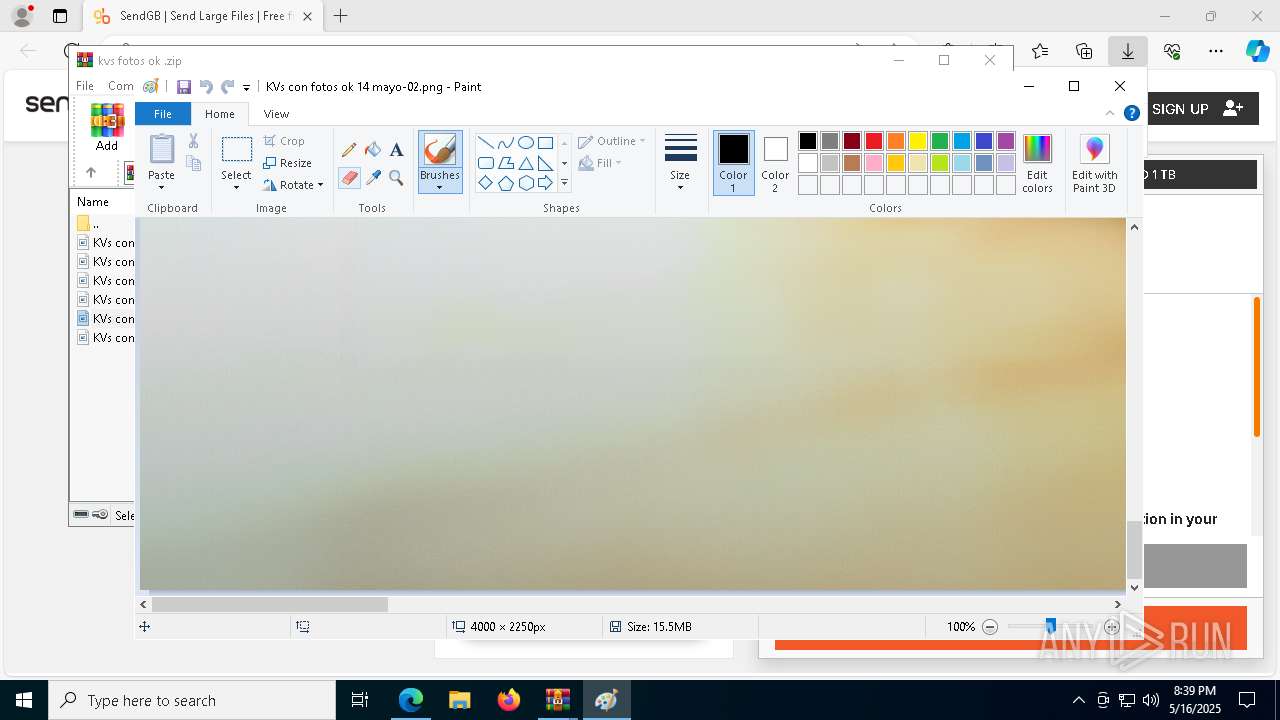
Task: Select the Hexagon shape
Action: [x=526, y=183]
